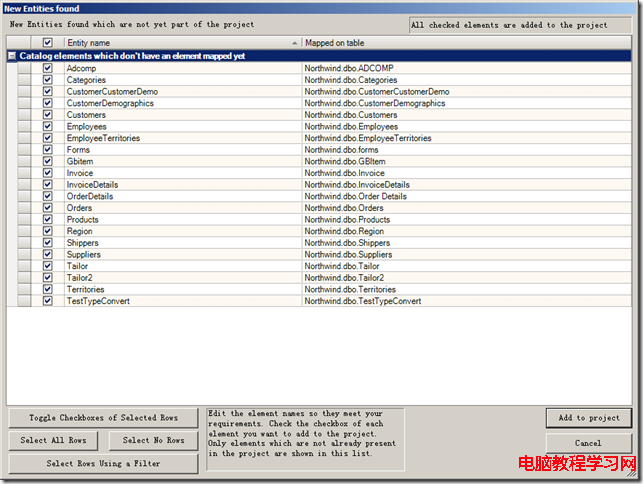The image size is (643, 484).
Task: Sort by the Mapped on table column
Action: [x=467, y=43]
